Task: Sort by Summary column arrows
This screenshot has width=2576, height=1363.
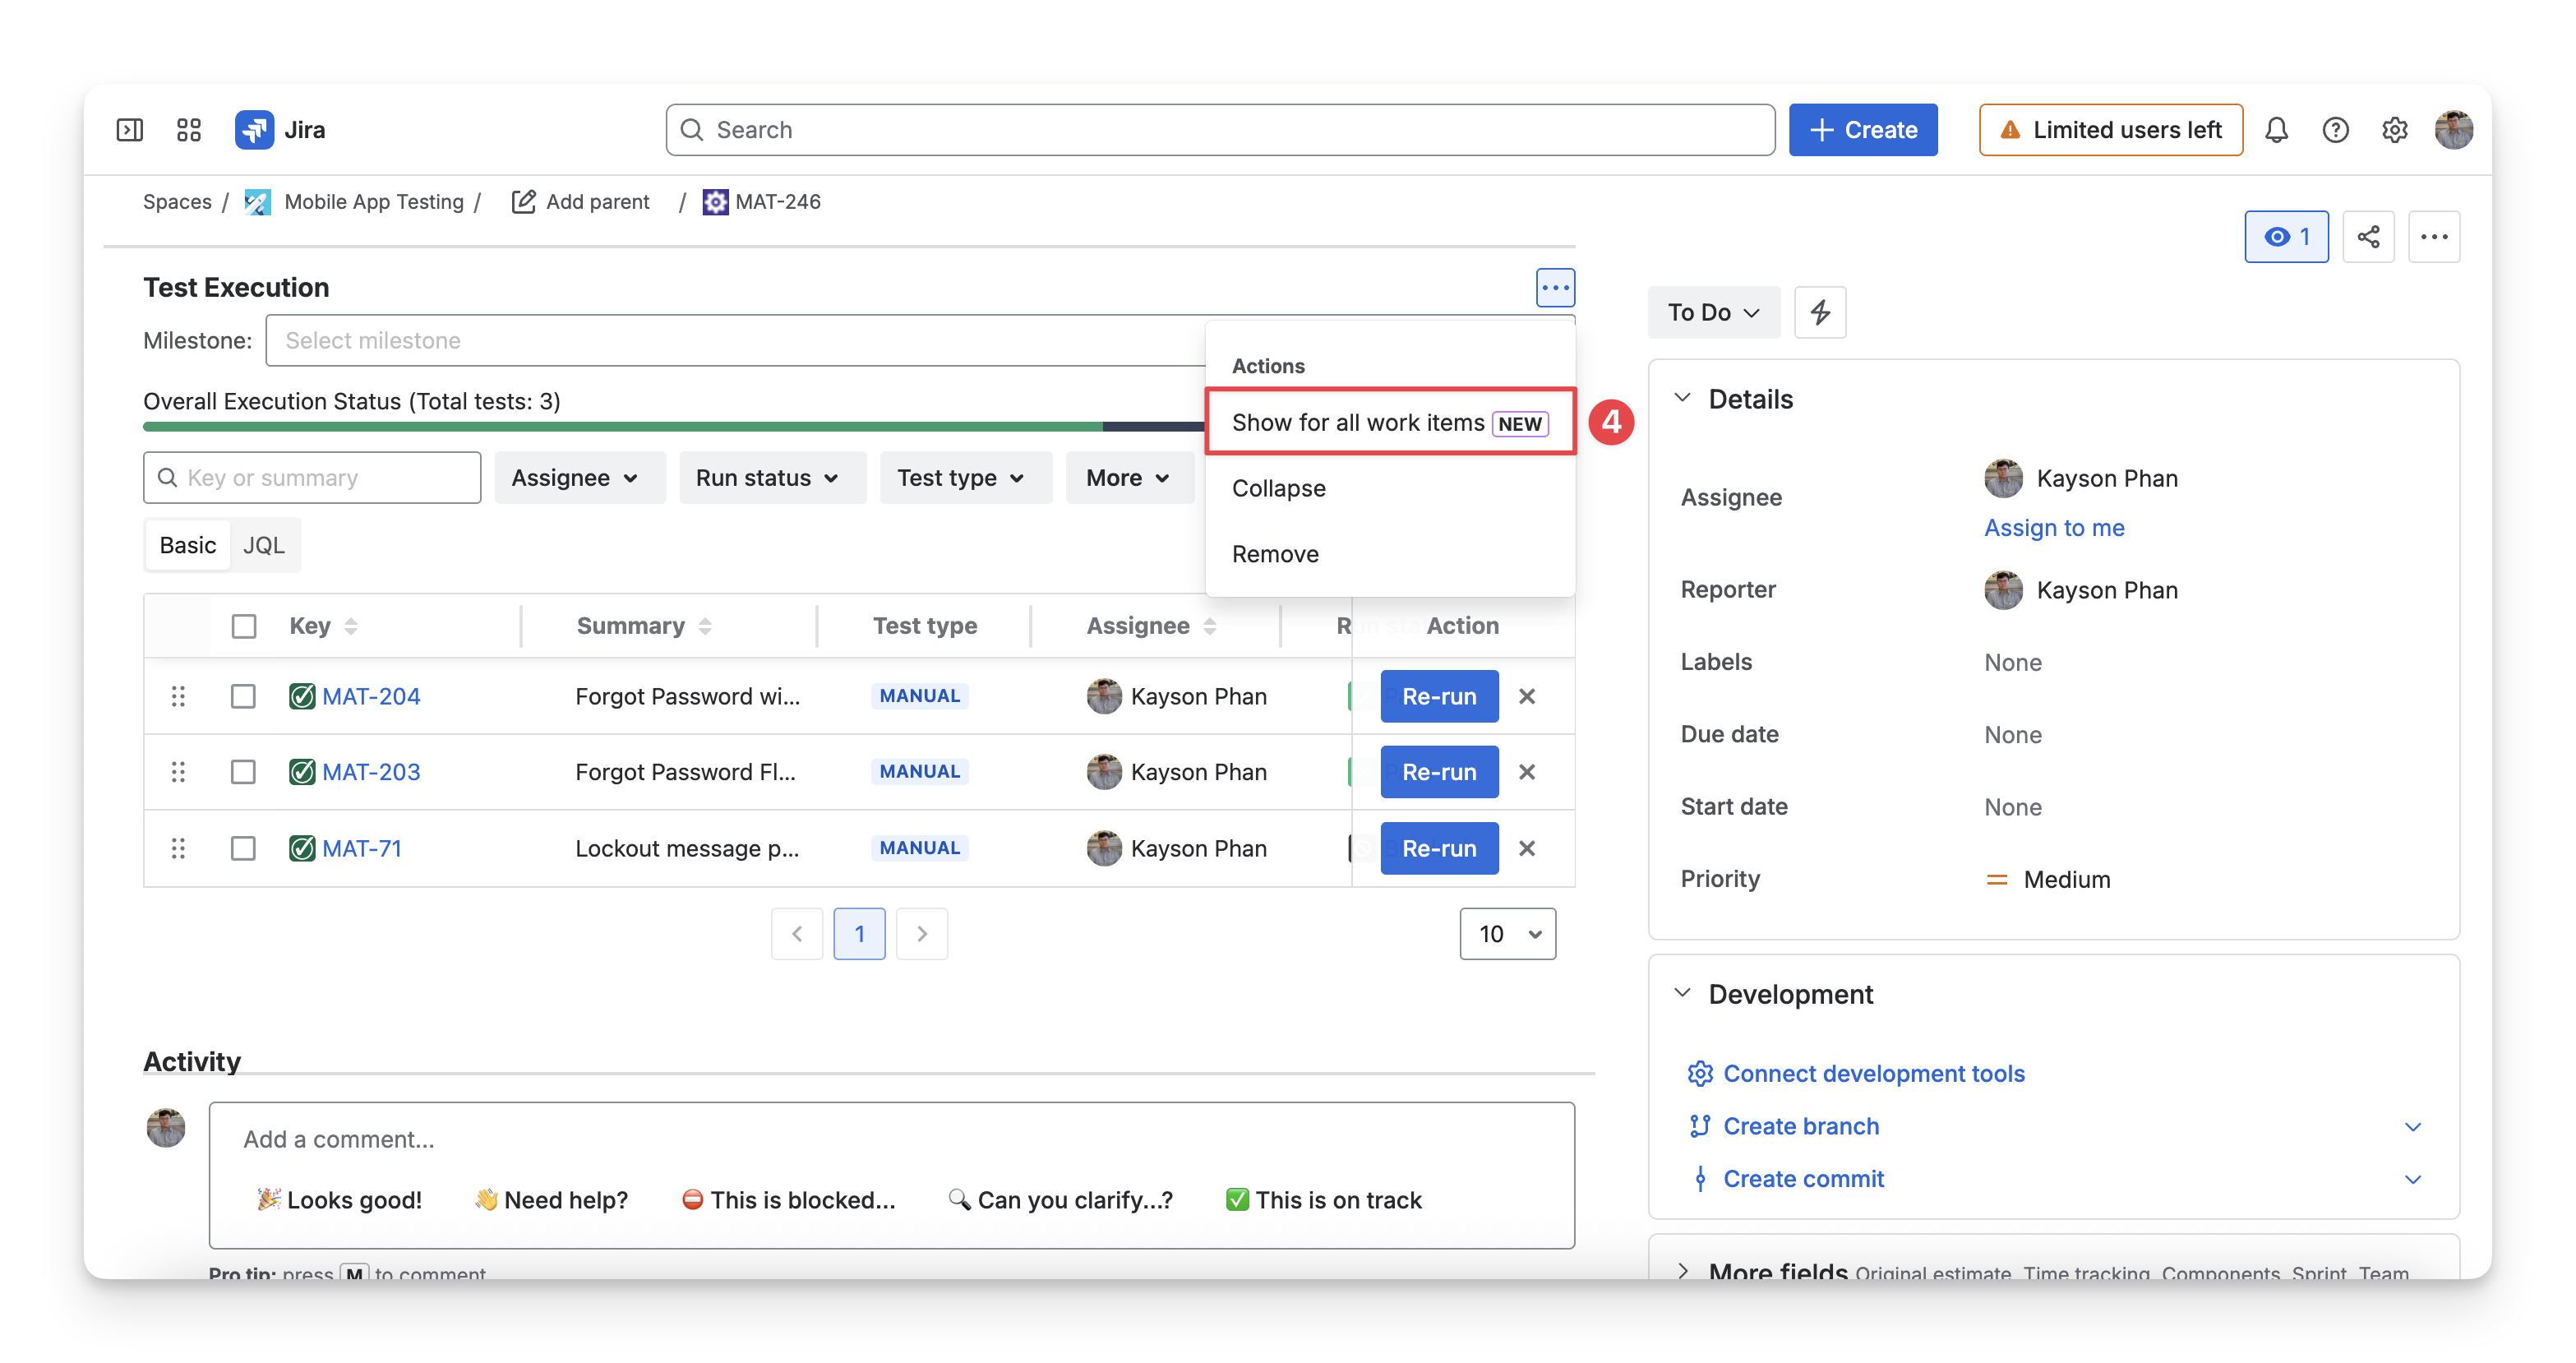Action: [705, 626]
